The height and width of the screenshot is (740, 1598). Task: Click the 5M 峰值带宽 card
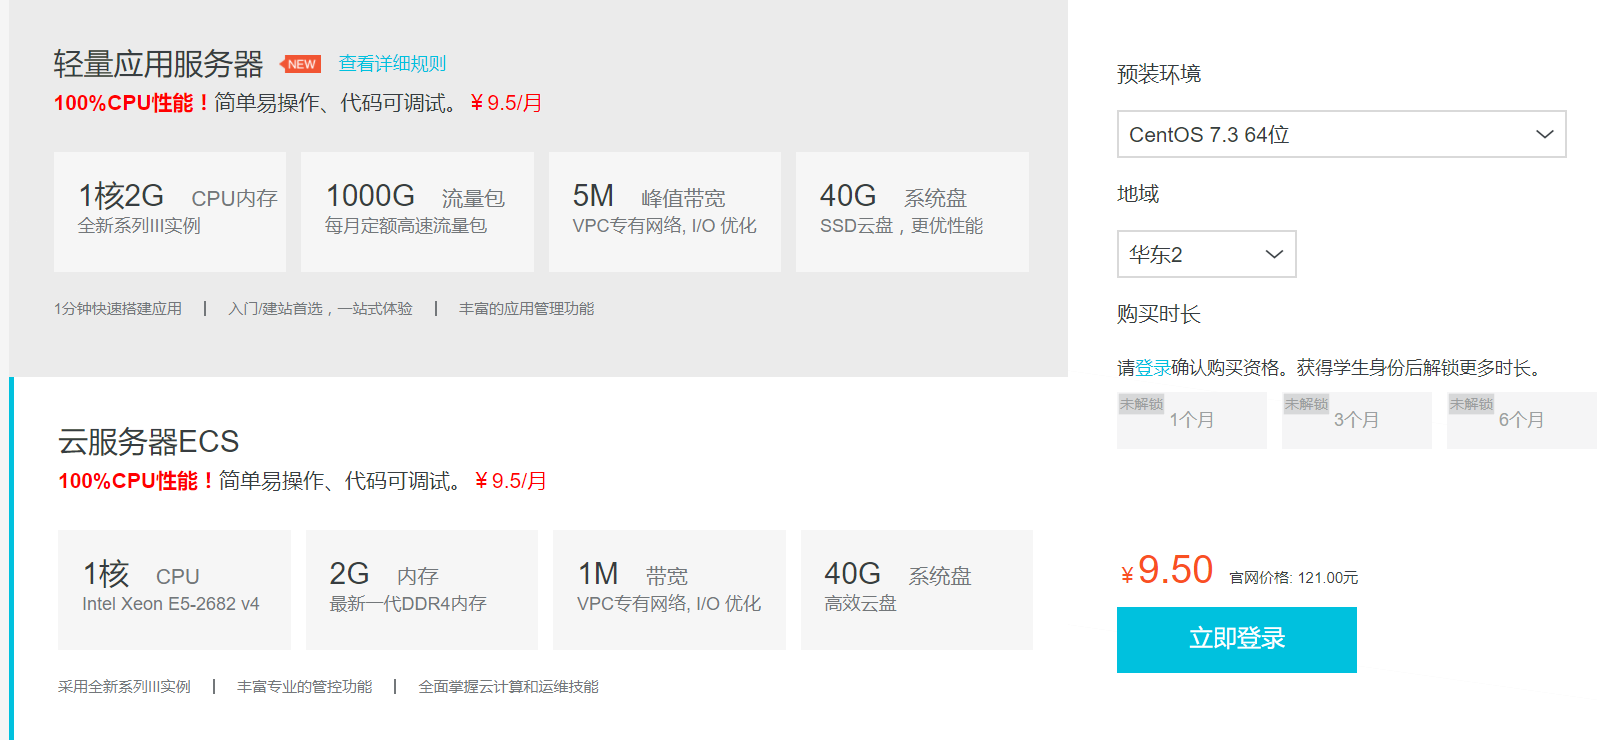tap(665, 212)
